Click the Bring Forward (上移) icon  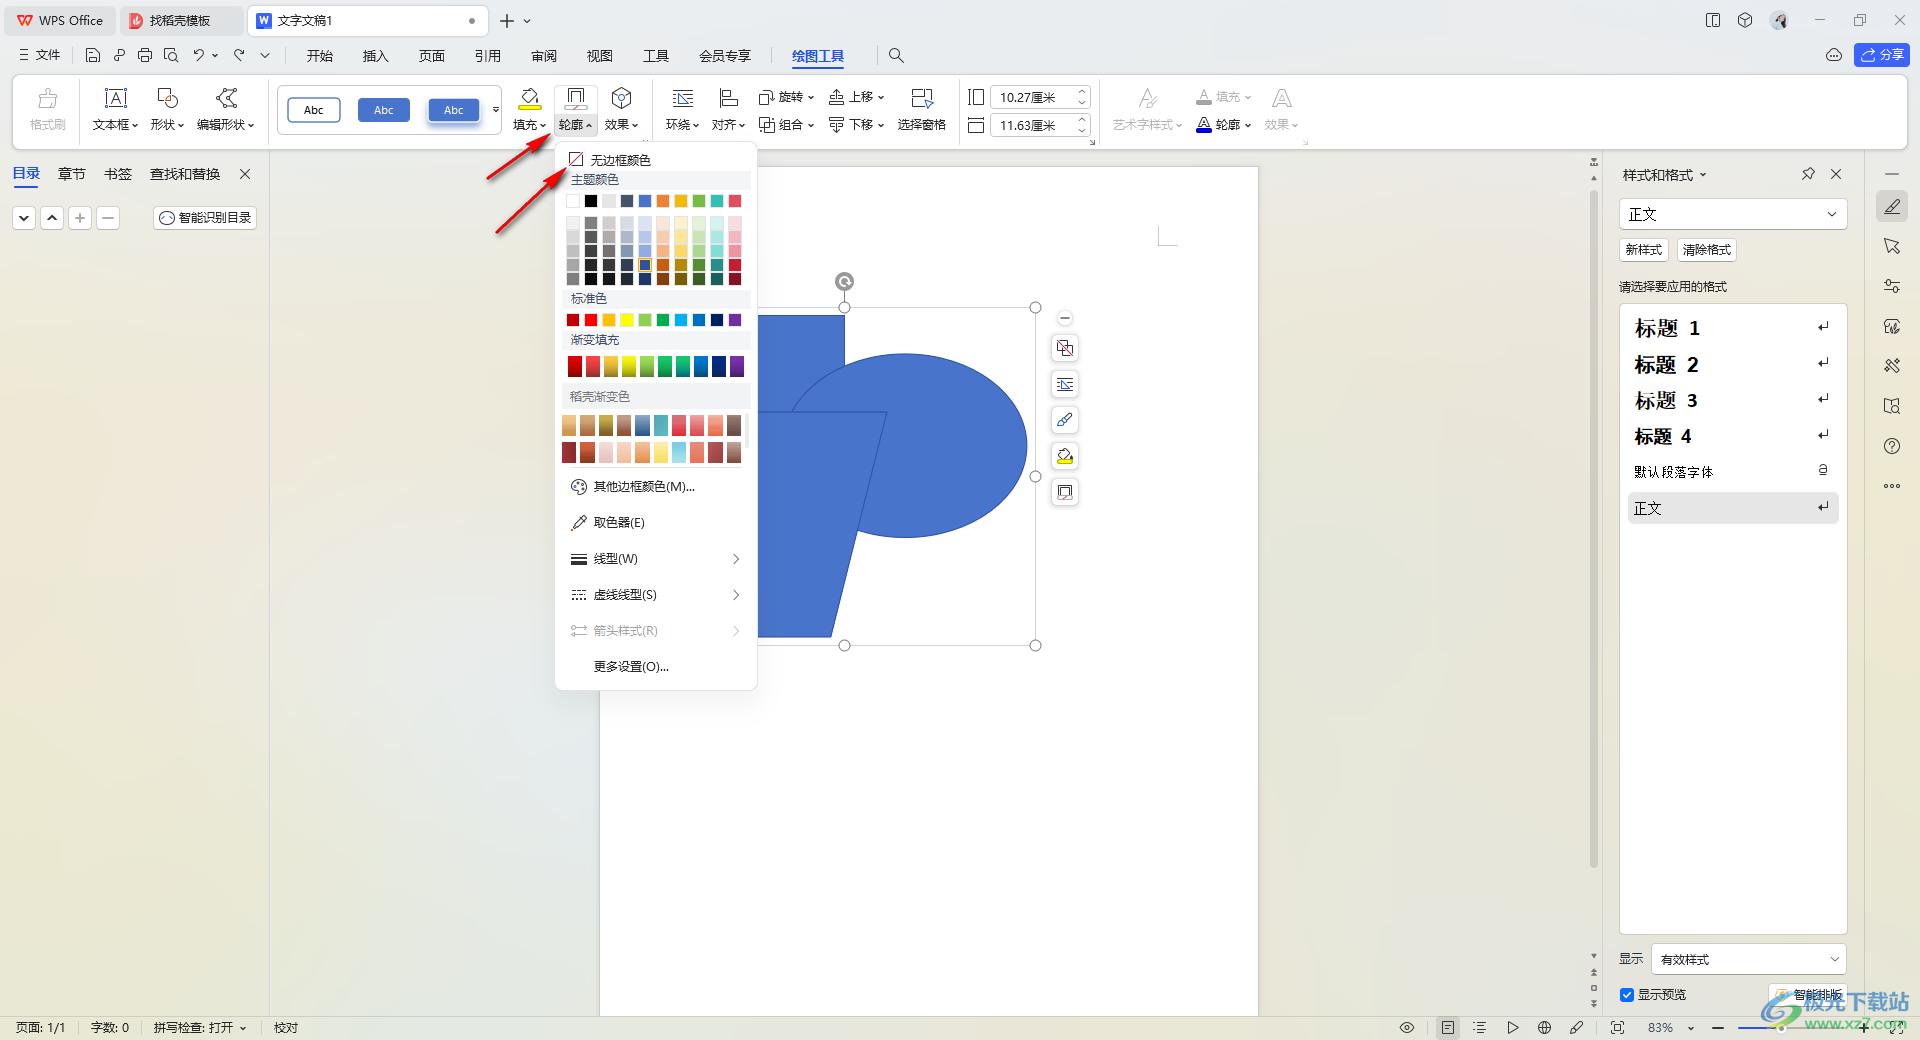837,97
